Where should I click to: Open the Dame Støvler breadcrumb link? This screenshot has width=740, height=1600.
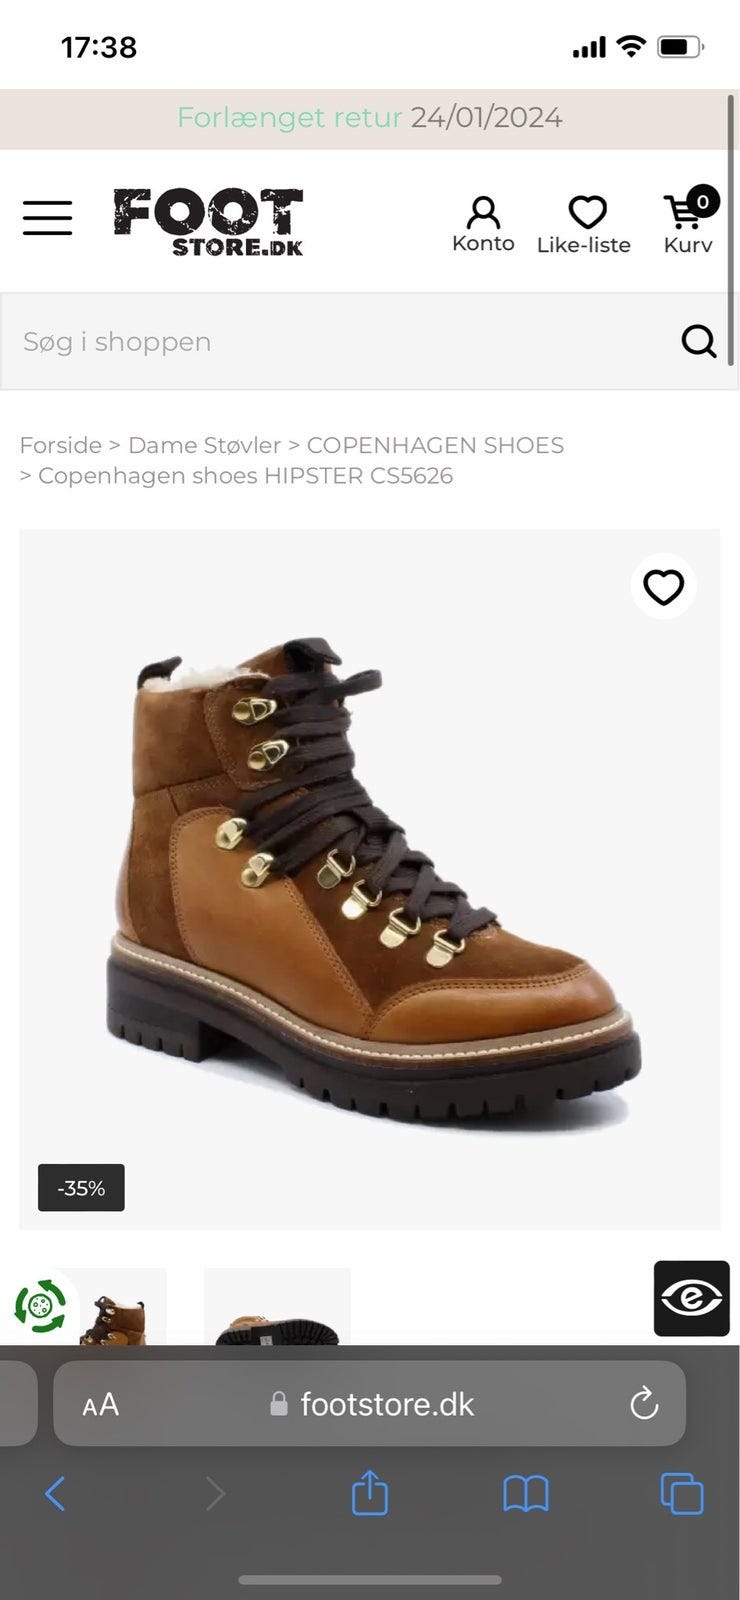coord(204,445)
